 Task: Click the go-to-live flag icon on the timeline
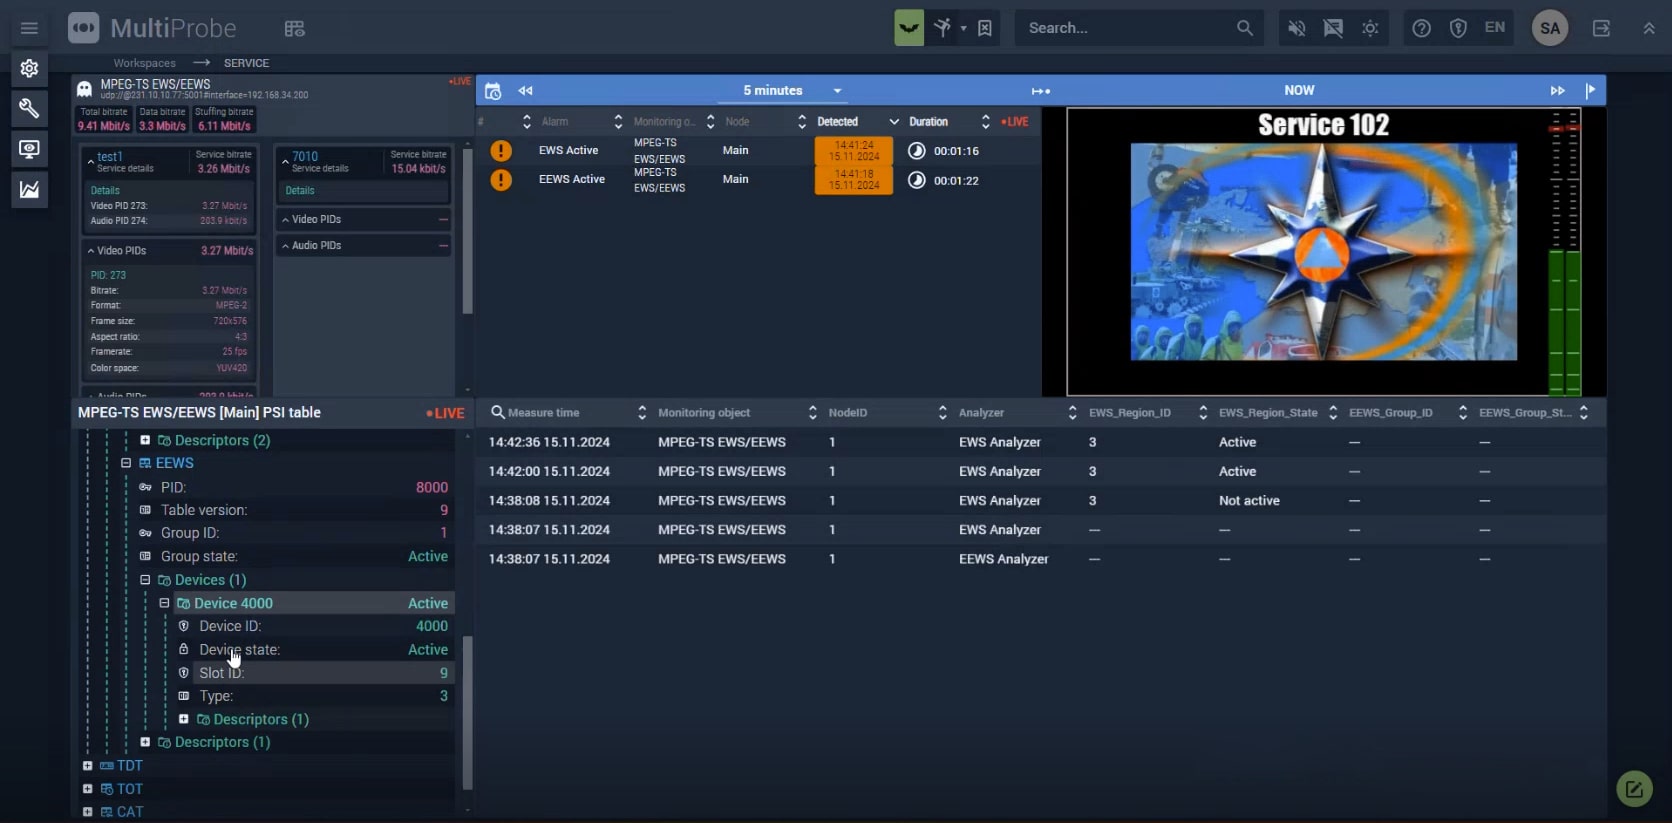click(1590, 90)
